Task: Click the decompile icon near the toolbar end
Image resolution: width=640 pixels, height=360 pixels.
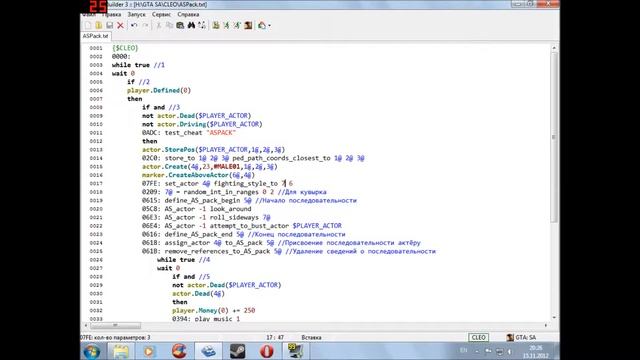Action: pyautogui.click(x=262, y=25)
